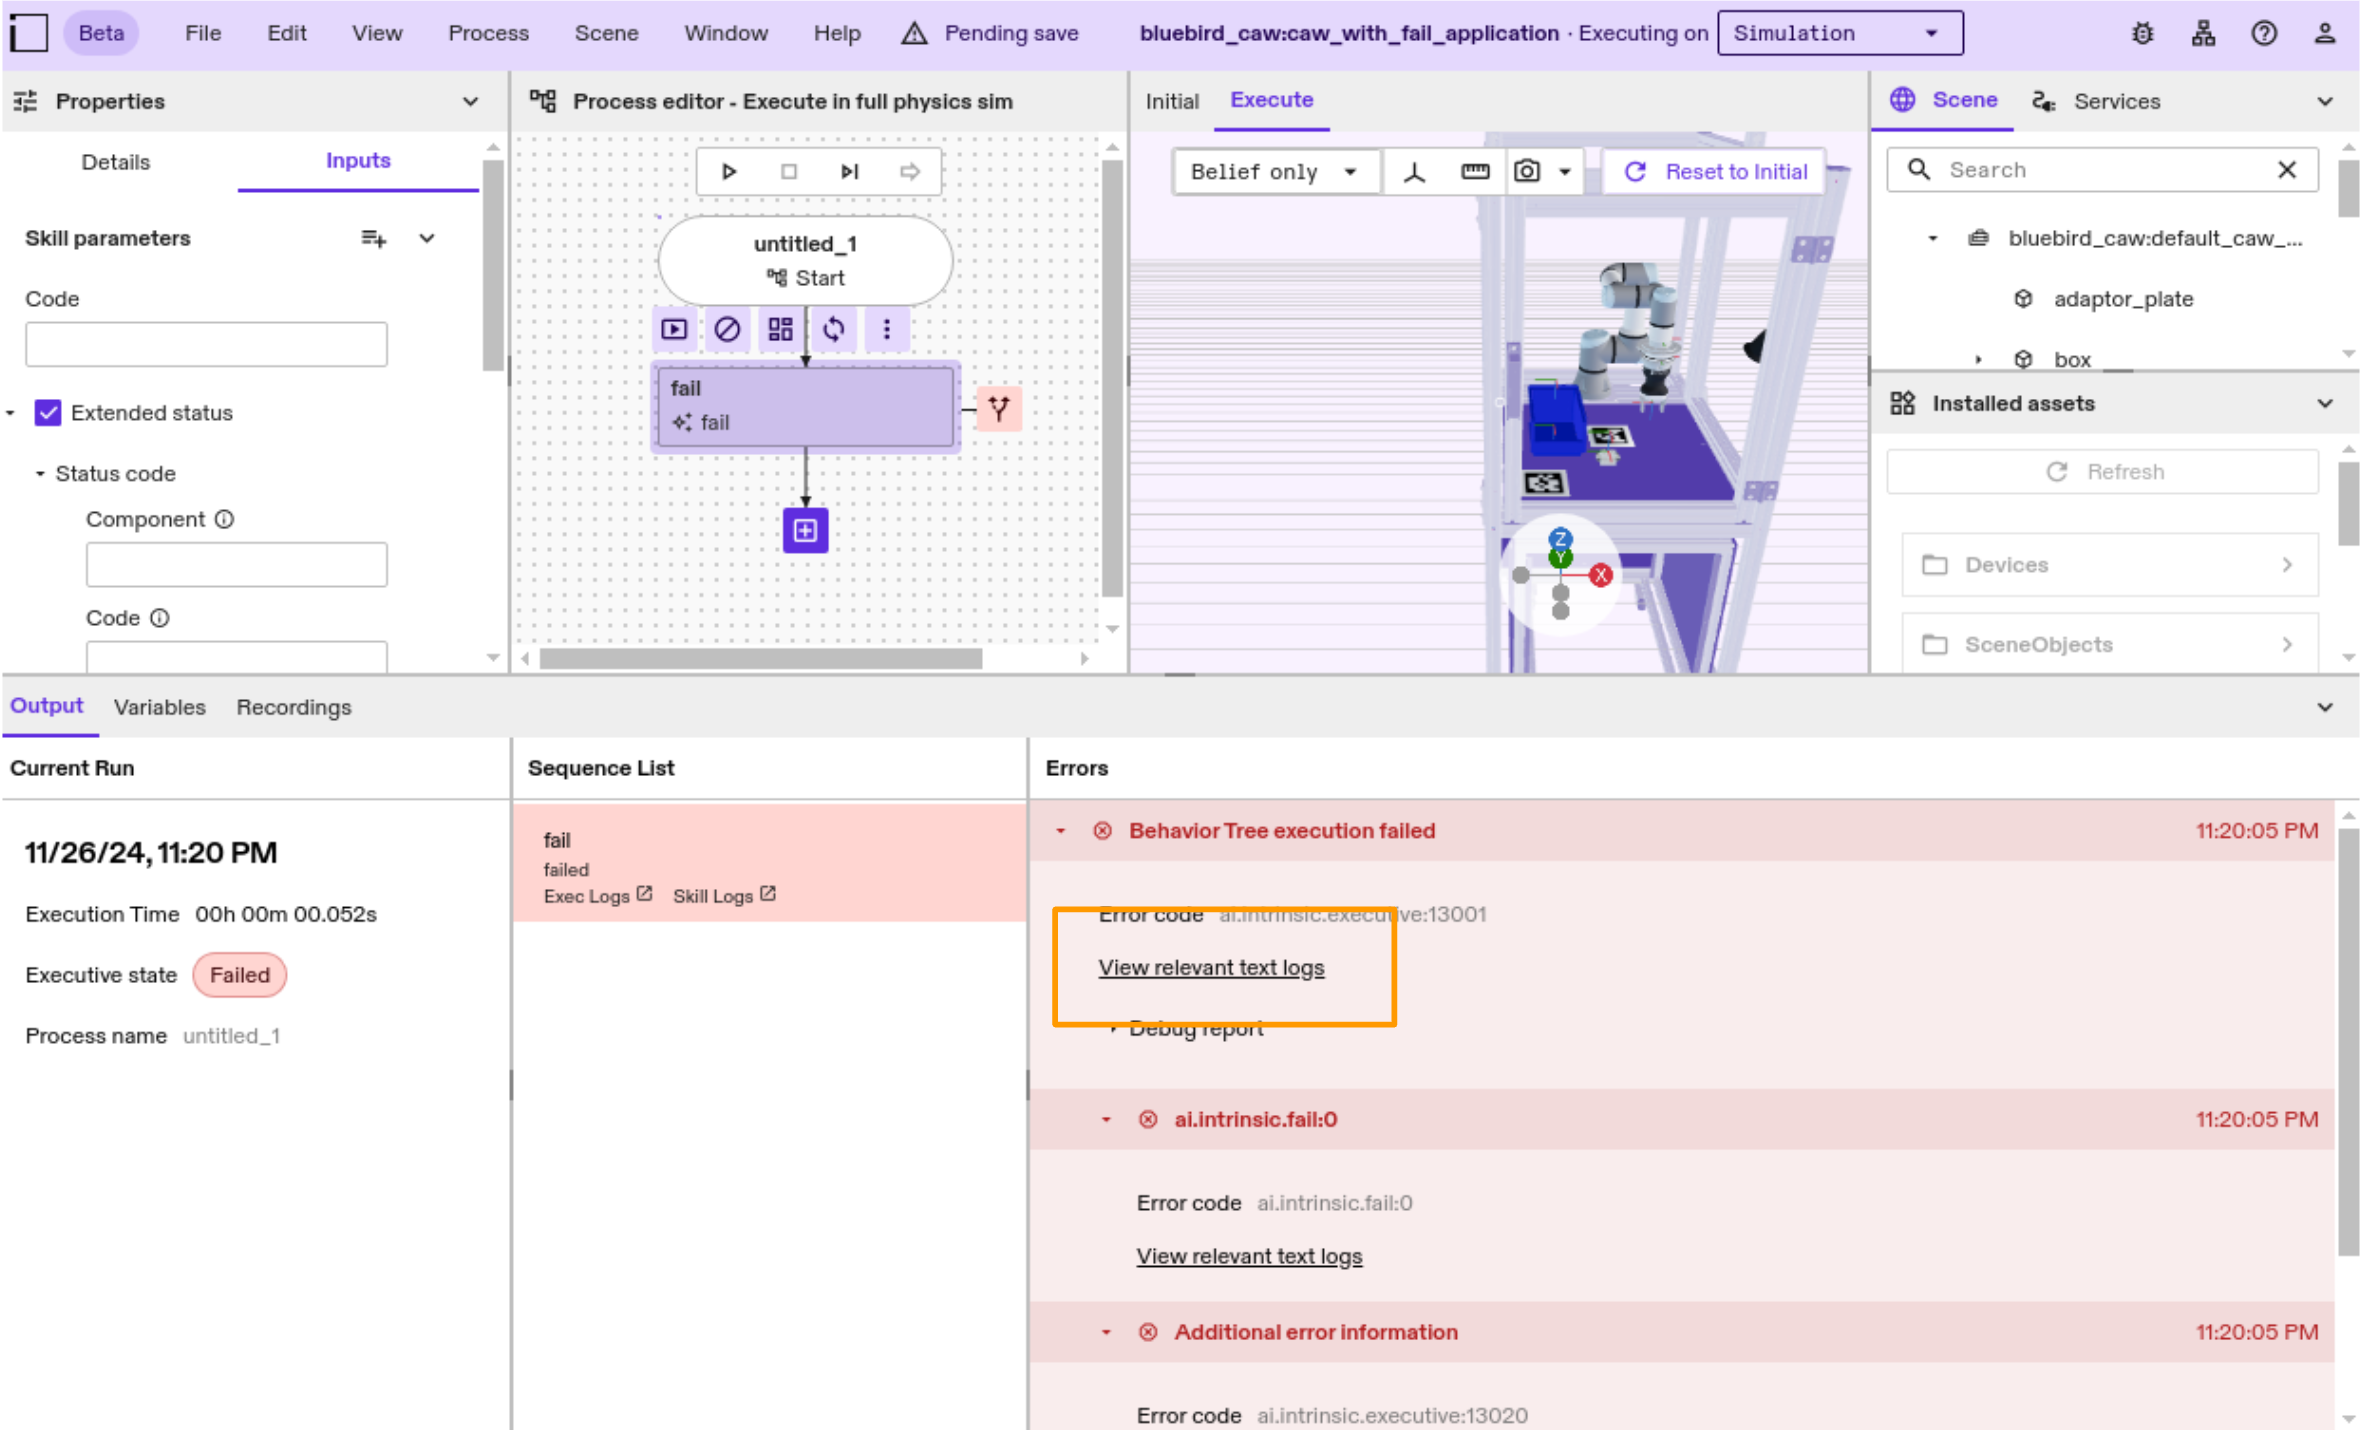2363x1430 pixels.
Task: Toggle the stop control in the process editor
Action: coord(789,171)
